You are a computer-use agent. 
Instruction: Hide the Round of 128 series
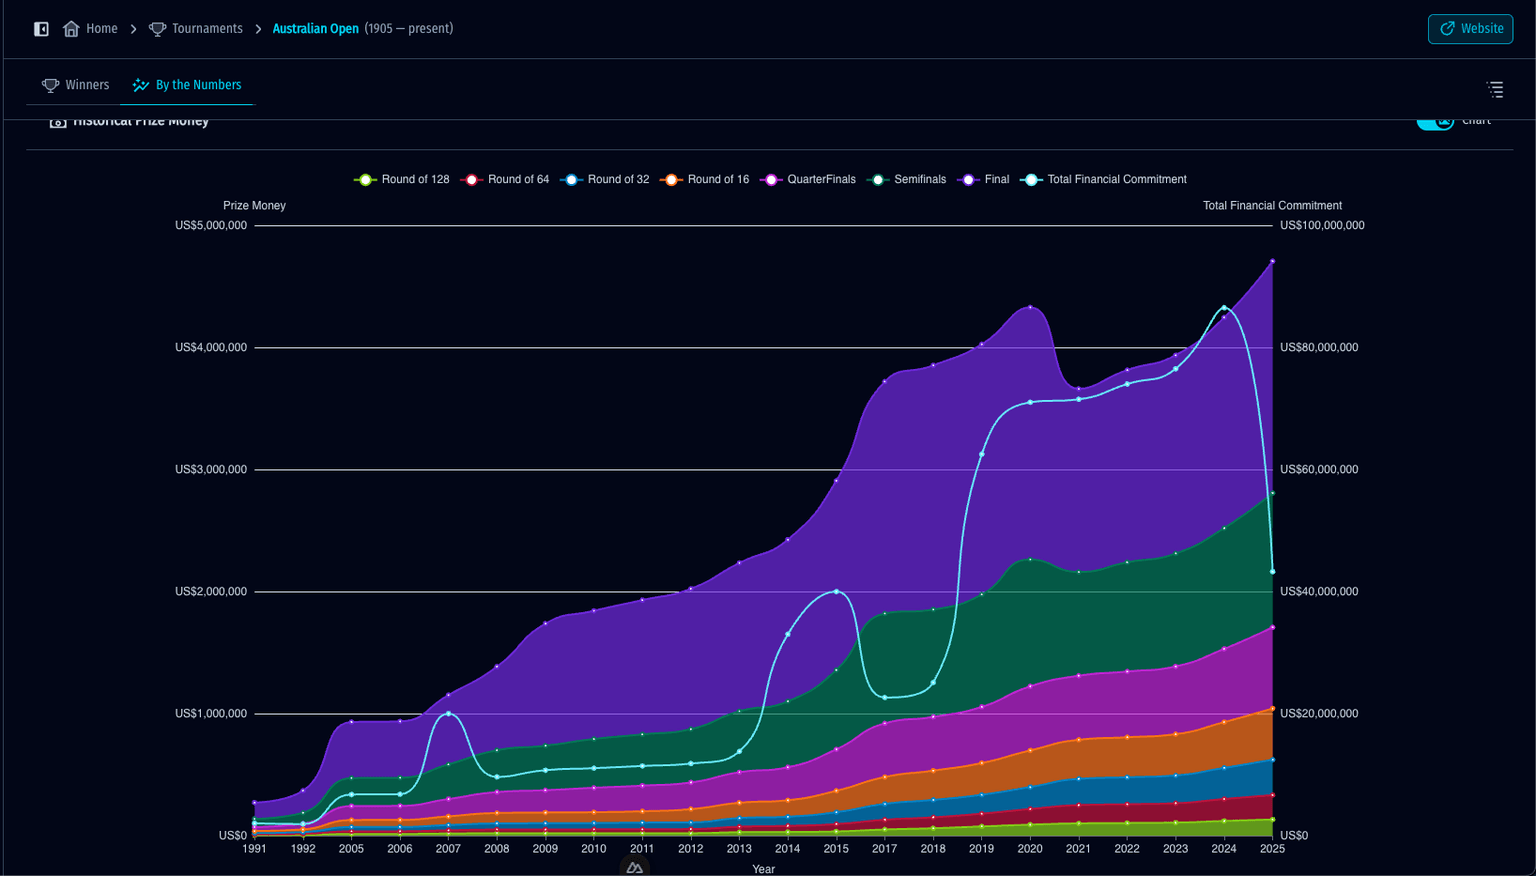point(402,180)
